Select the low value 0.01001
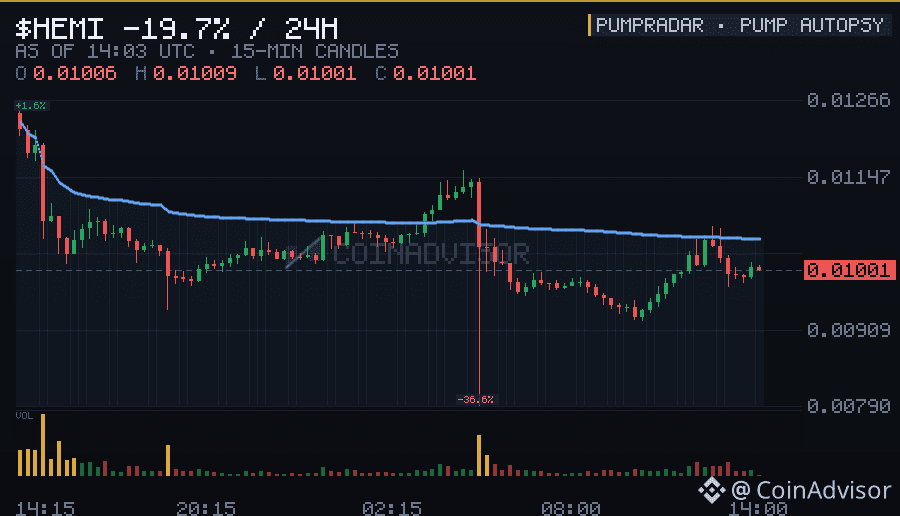The height and width of the screenshot is (516, 900). tap(315, 73)
